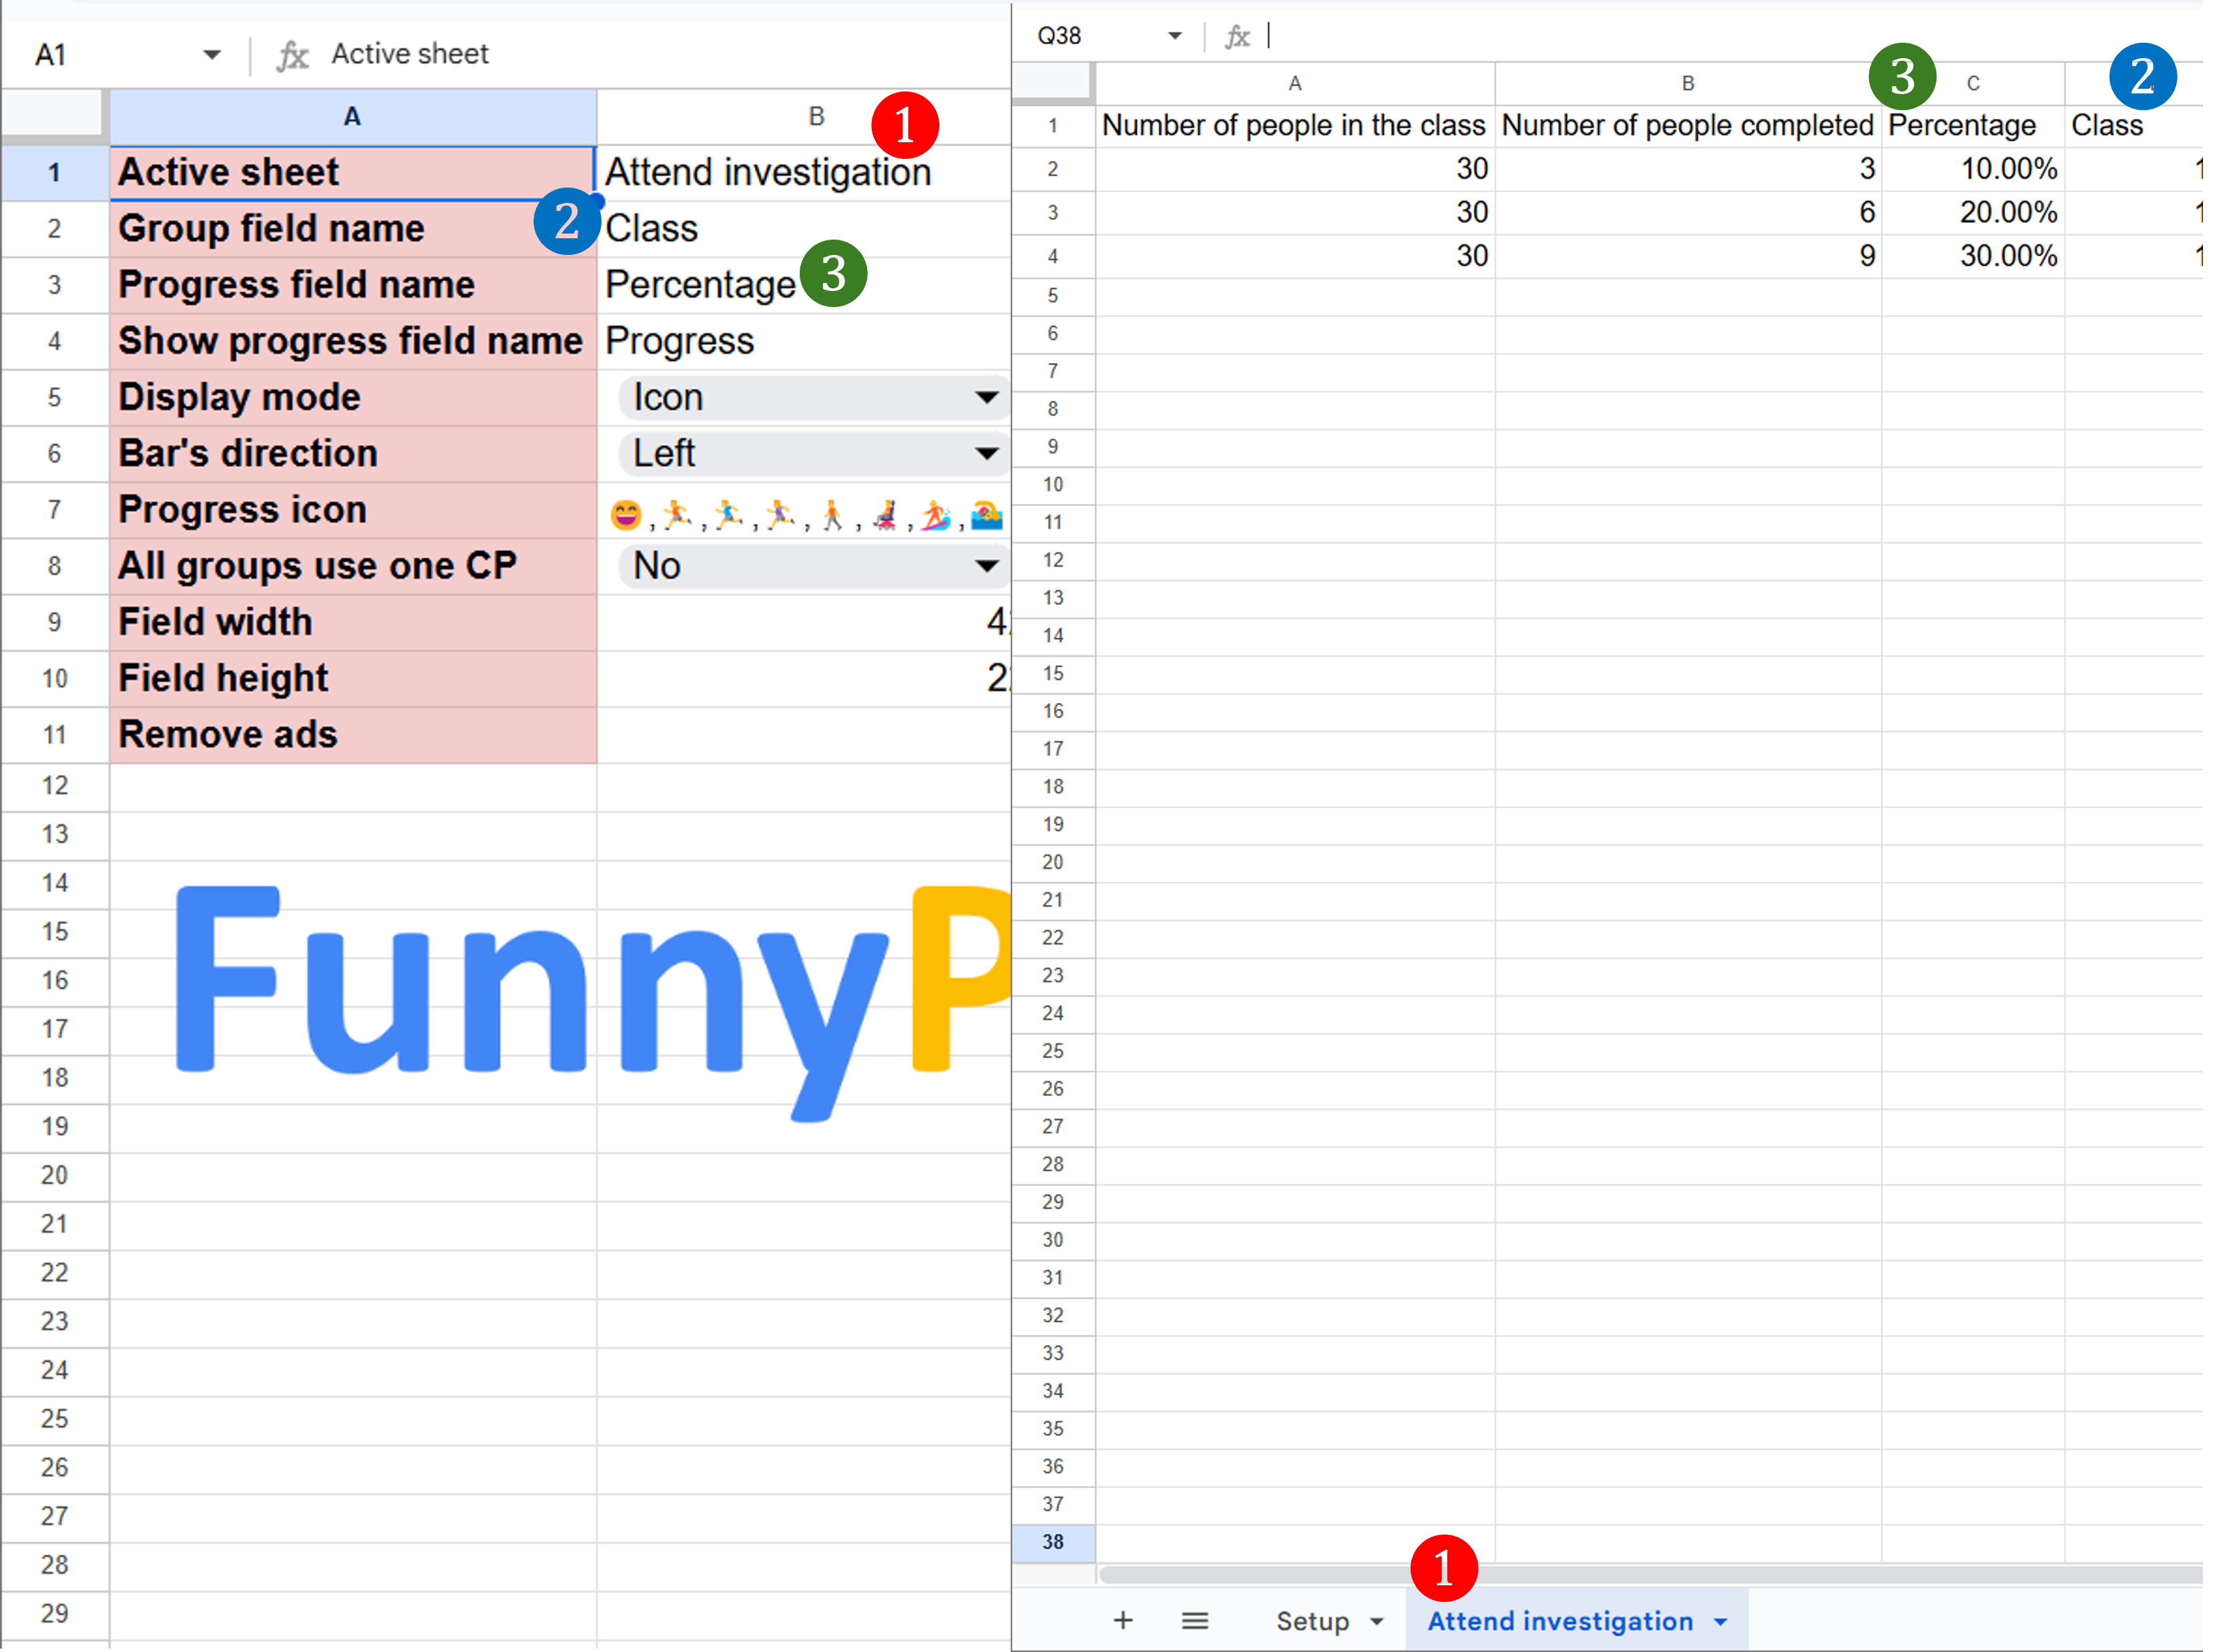This screenshot has width=2217, height=1652.
Task: Open the Setup tab options arrow
Action: pyautogui.click(x=1377, y=1621)
